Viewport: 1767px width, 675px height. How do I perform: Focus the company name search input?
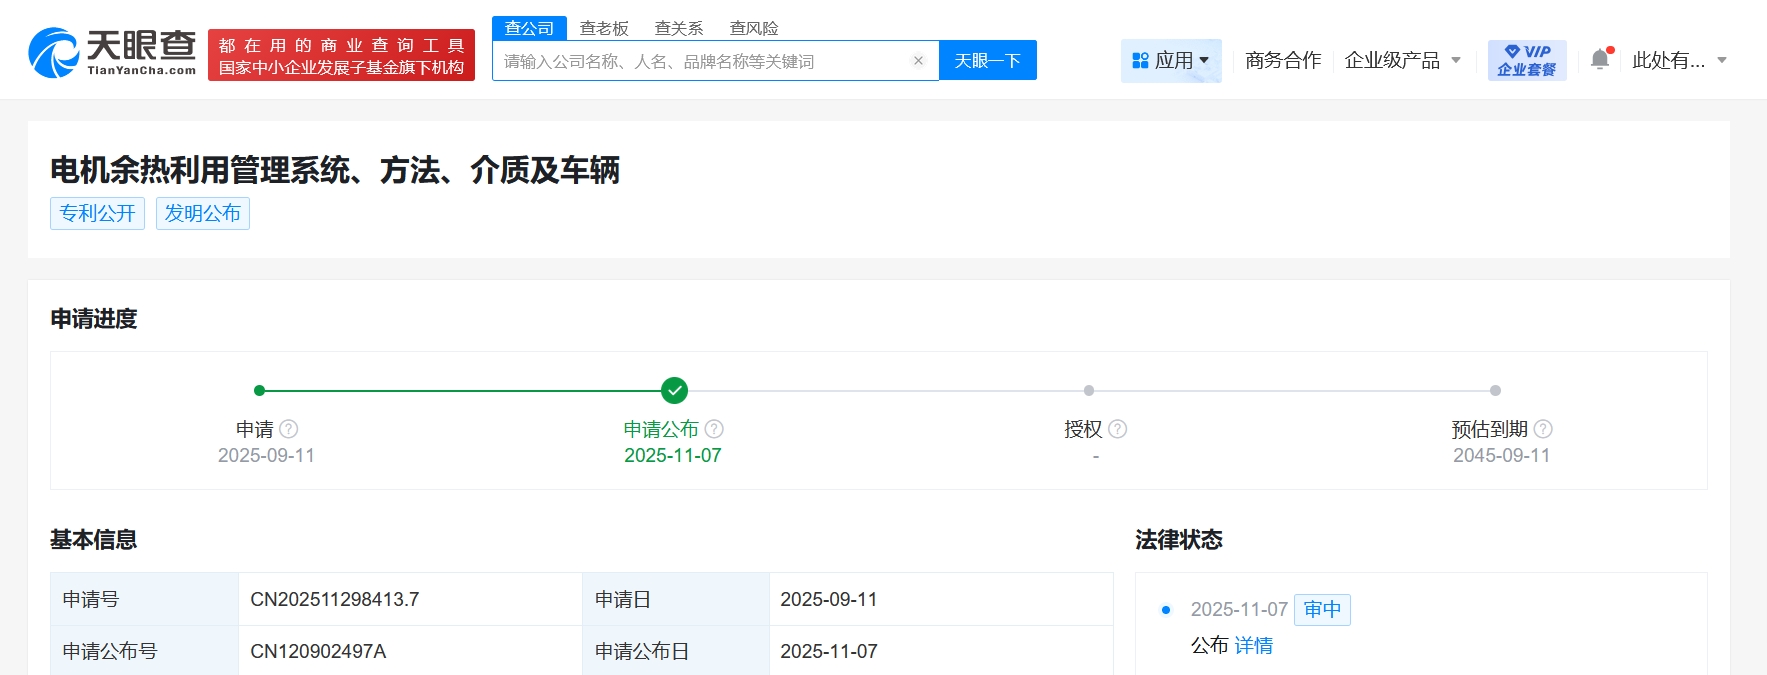700,61
